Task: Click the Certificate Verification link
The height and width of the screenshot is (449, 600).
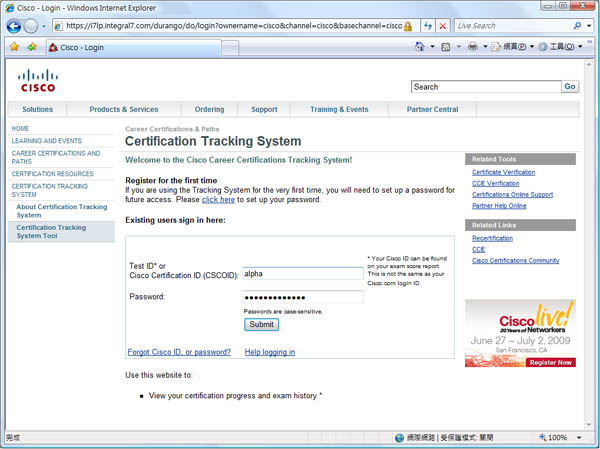Action: 503,172
